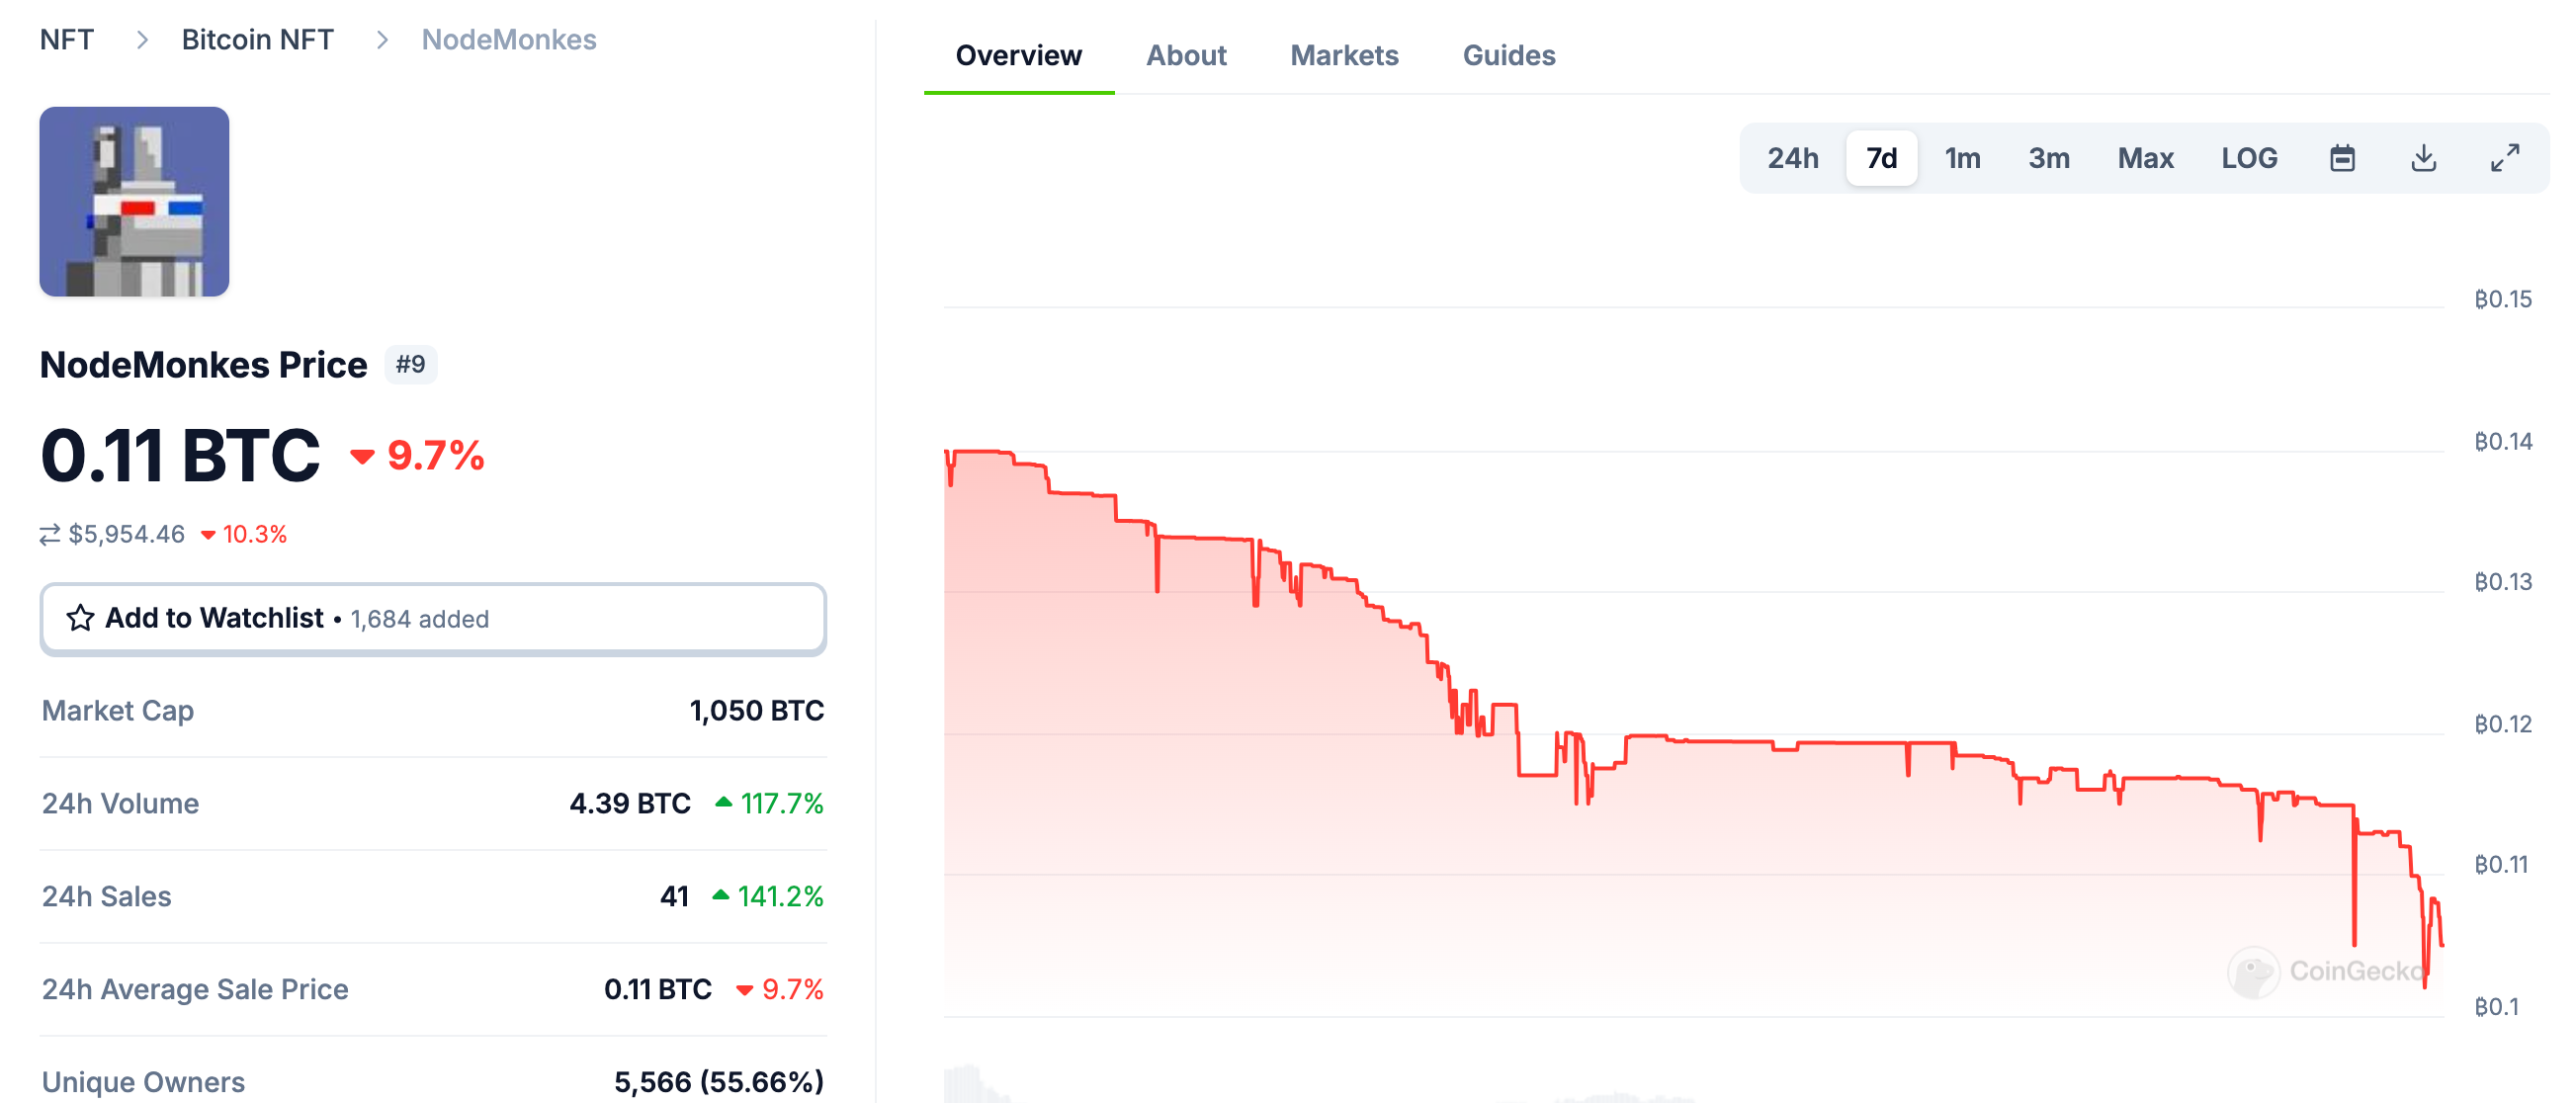This screenshot has width=2576, height=1103.
Task: Select the 7d chart time range
Action: pyautogui.click(x=1881, y=158)
